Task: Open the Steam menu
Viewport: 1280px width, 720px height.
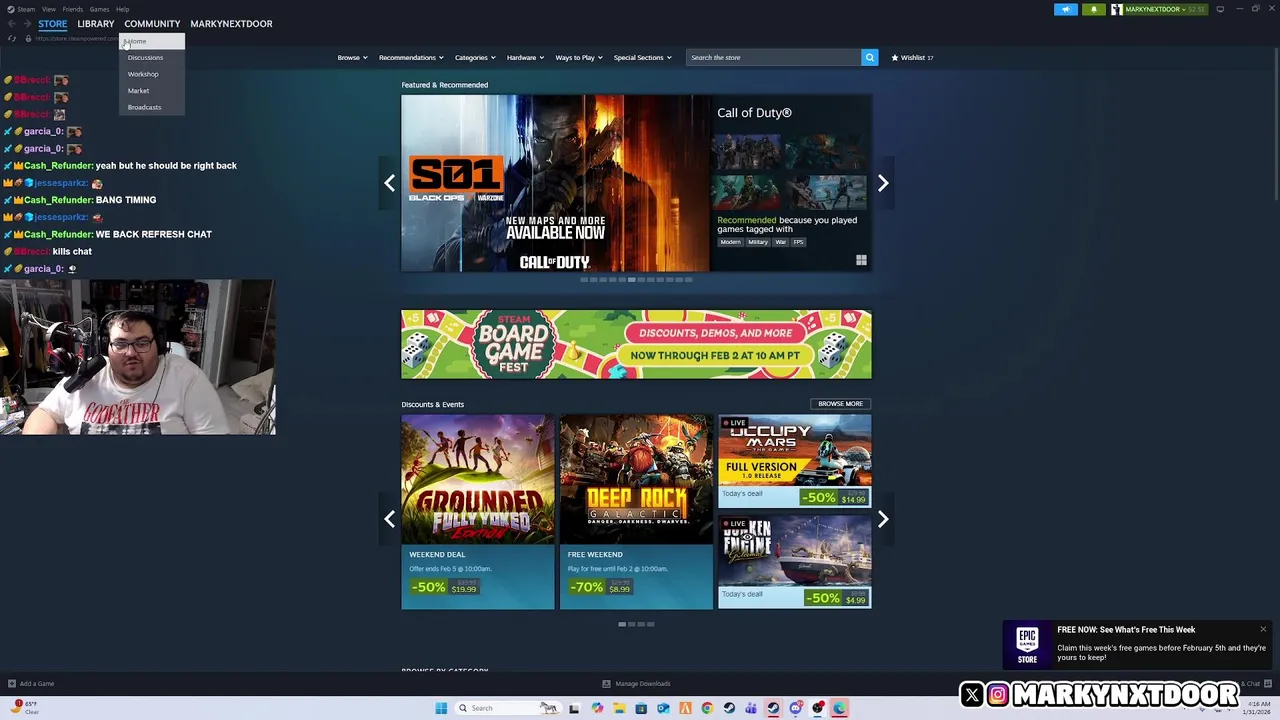Action: 26,9
